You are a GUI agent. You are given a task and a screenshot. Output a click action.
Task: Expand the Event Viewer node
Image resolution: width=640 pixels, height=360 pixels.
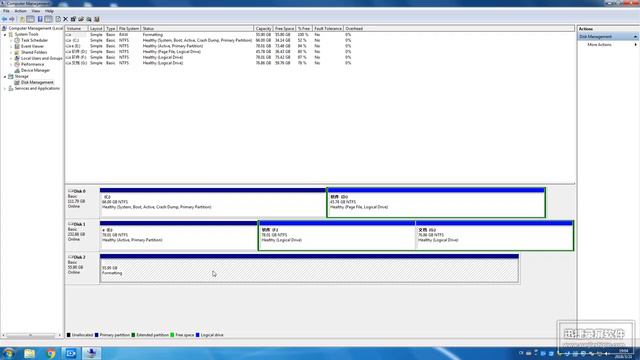point(11,47)
